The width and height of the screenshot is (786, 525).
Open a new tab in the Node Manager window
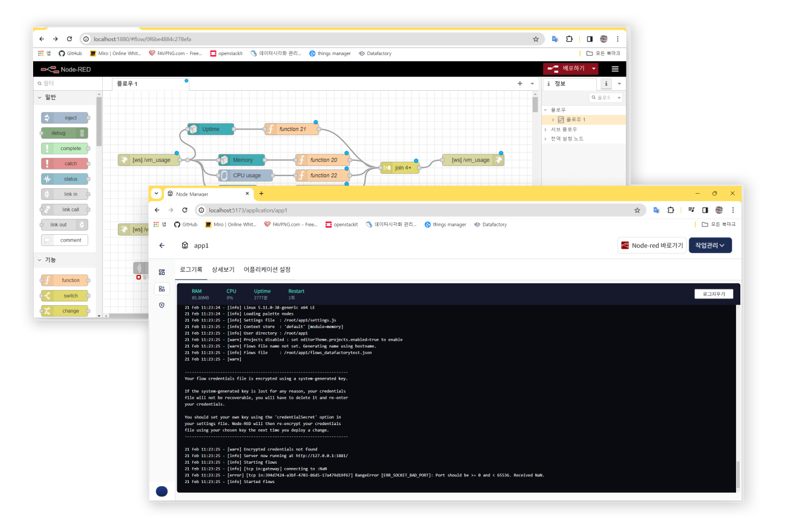click(261, 194)
